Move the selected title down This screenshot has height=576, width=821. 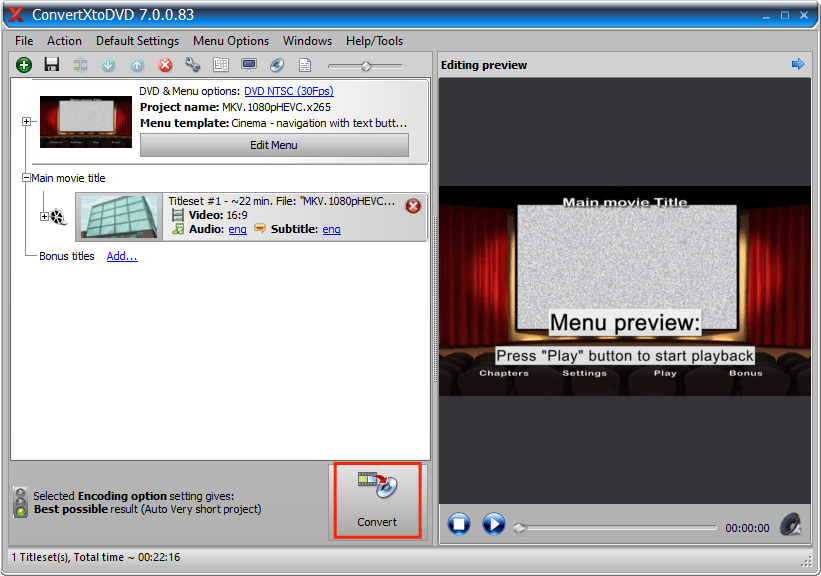tap(107, 64)
